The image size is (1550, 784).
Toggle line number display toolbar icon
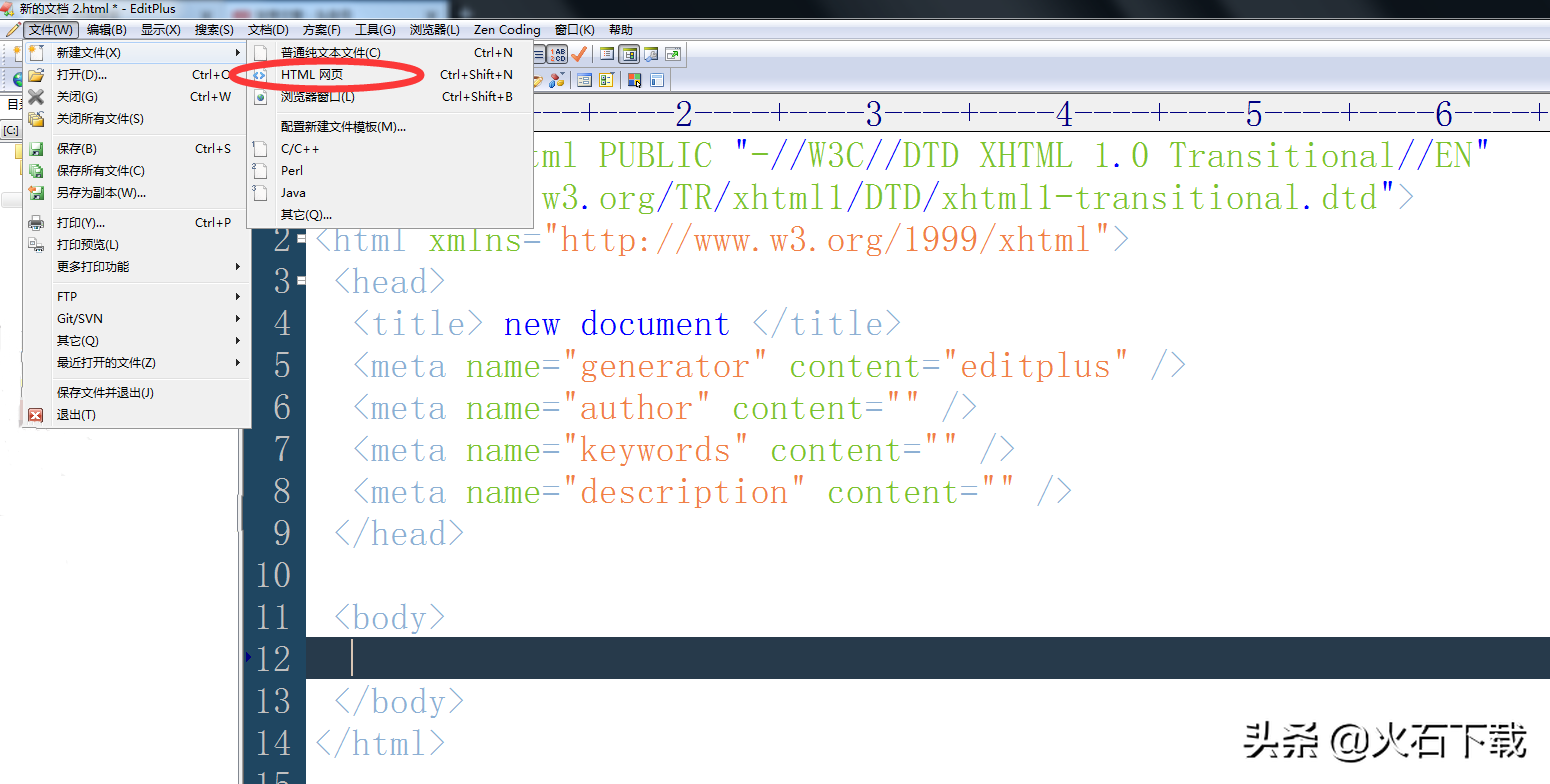pyautogui.click(x=557, y=54)
